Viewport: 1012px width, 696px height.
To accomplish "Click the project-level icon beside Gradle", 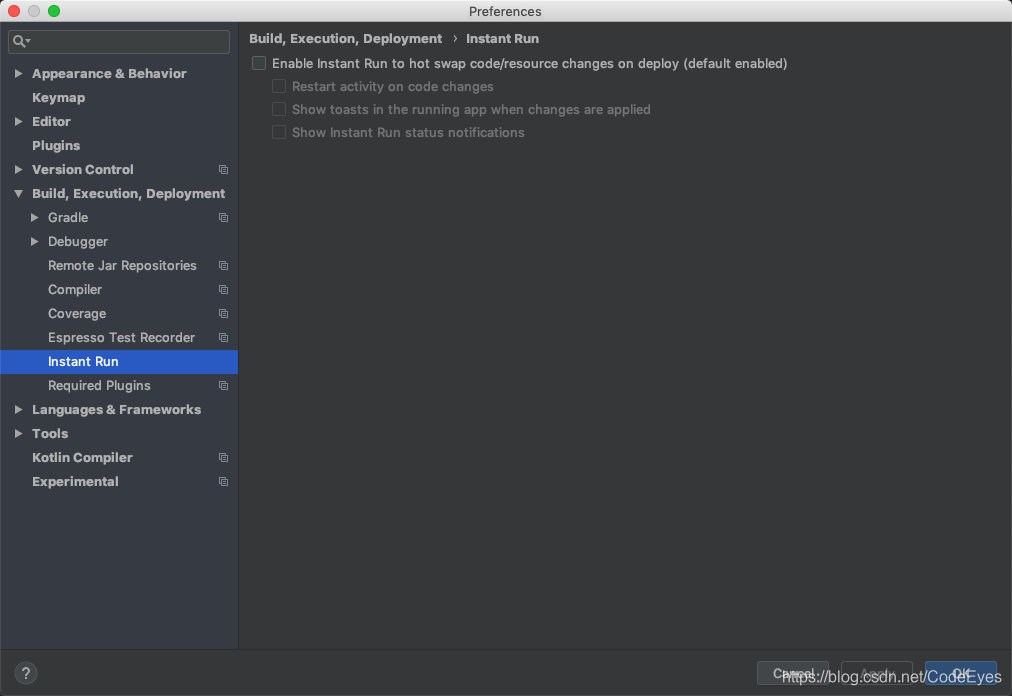I will click(223, 218).
